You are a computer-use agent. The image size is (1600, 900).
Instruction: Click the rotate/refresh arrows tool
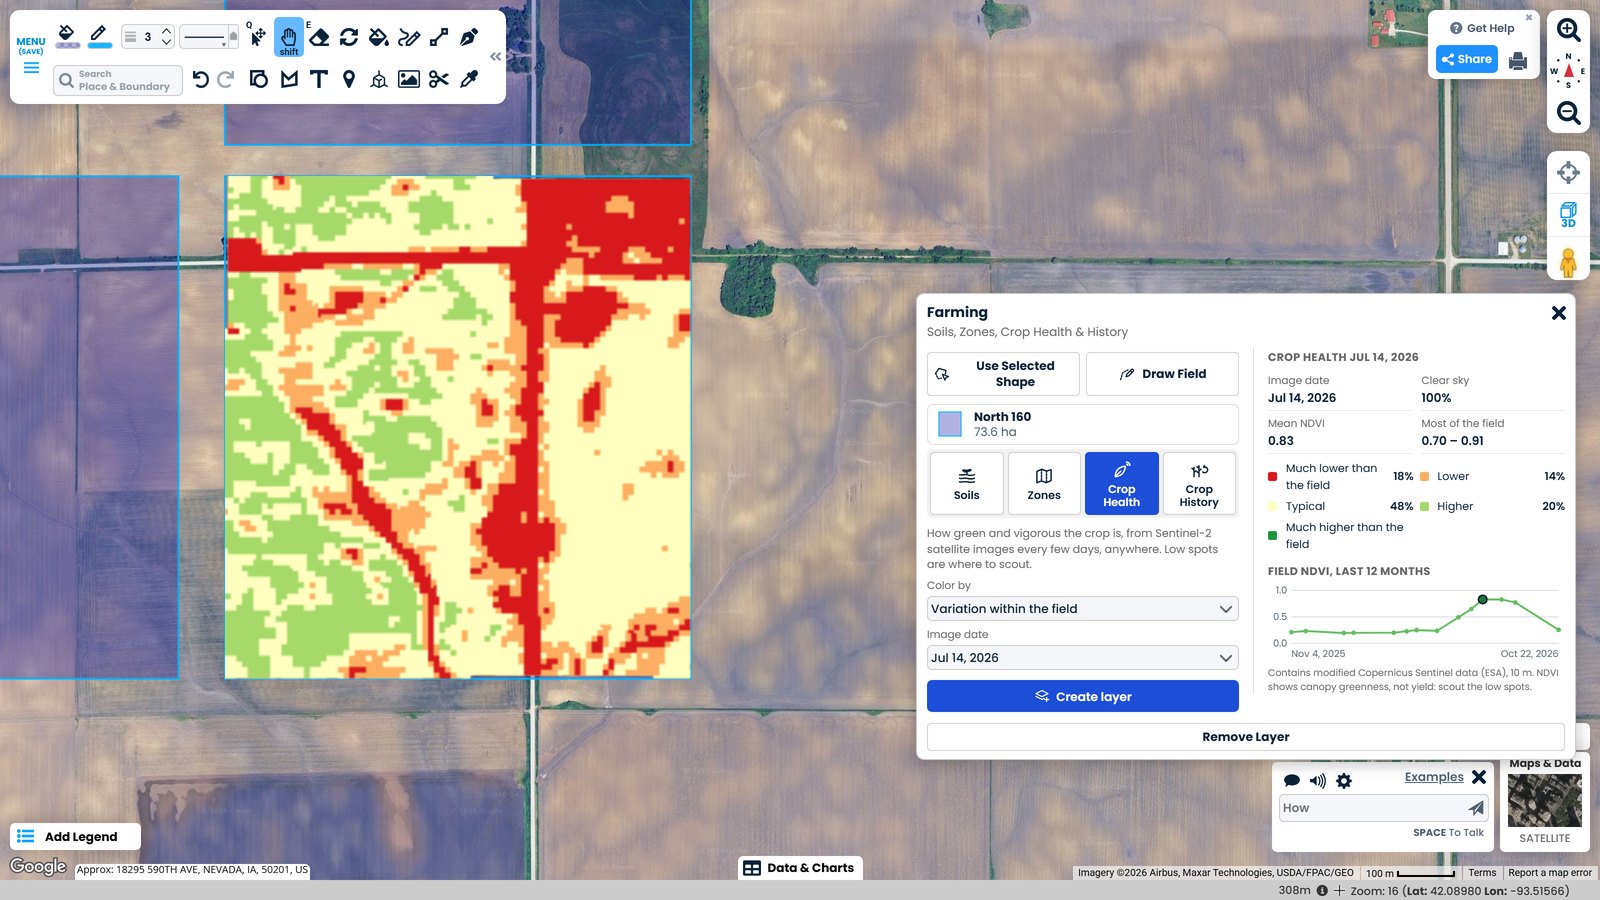(x=349, y=37)
